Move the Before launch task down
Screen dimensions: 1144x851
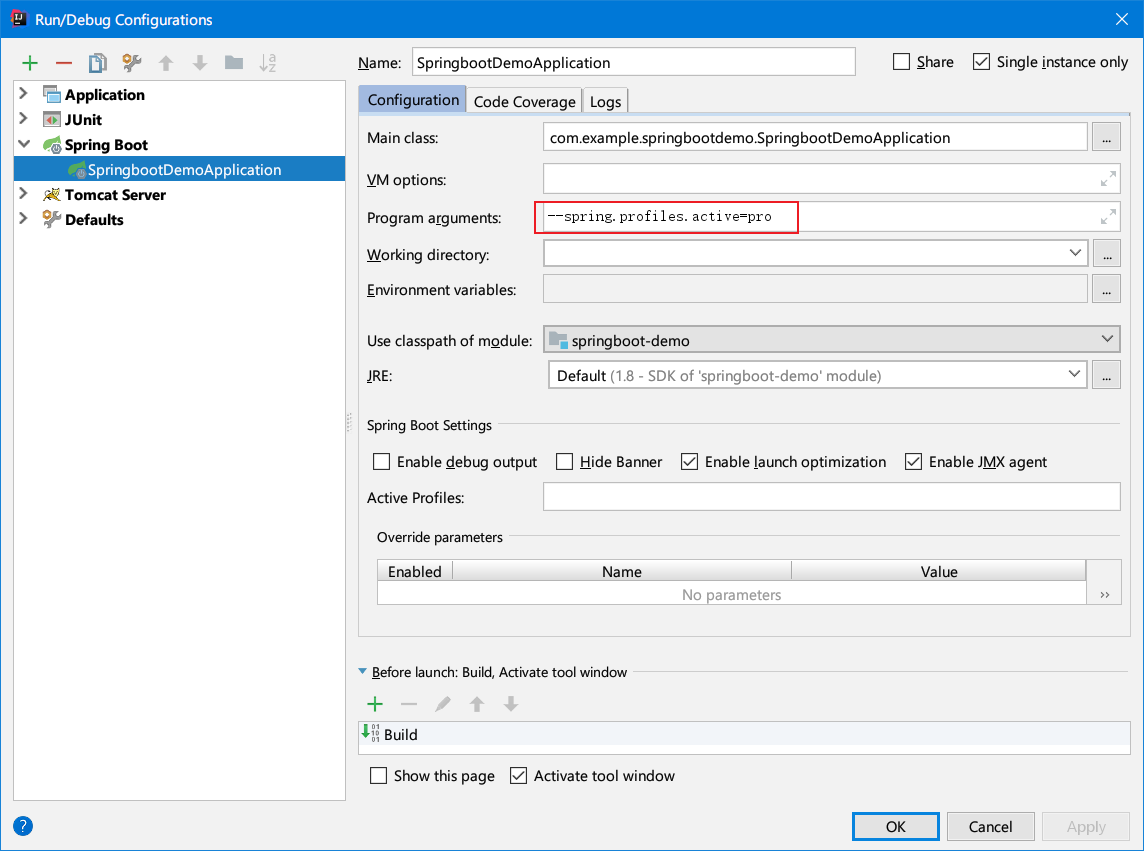pyautogui.click(x=511, y=704)
